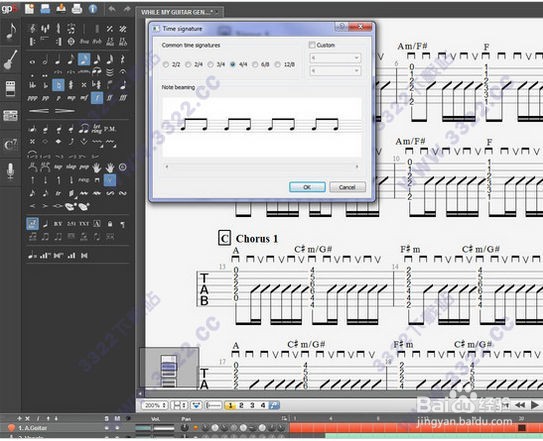Print the score via printer icon
Viewport: 543px width, 441px height.
[77, 9]
